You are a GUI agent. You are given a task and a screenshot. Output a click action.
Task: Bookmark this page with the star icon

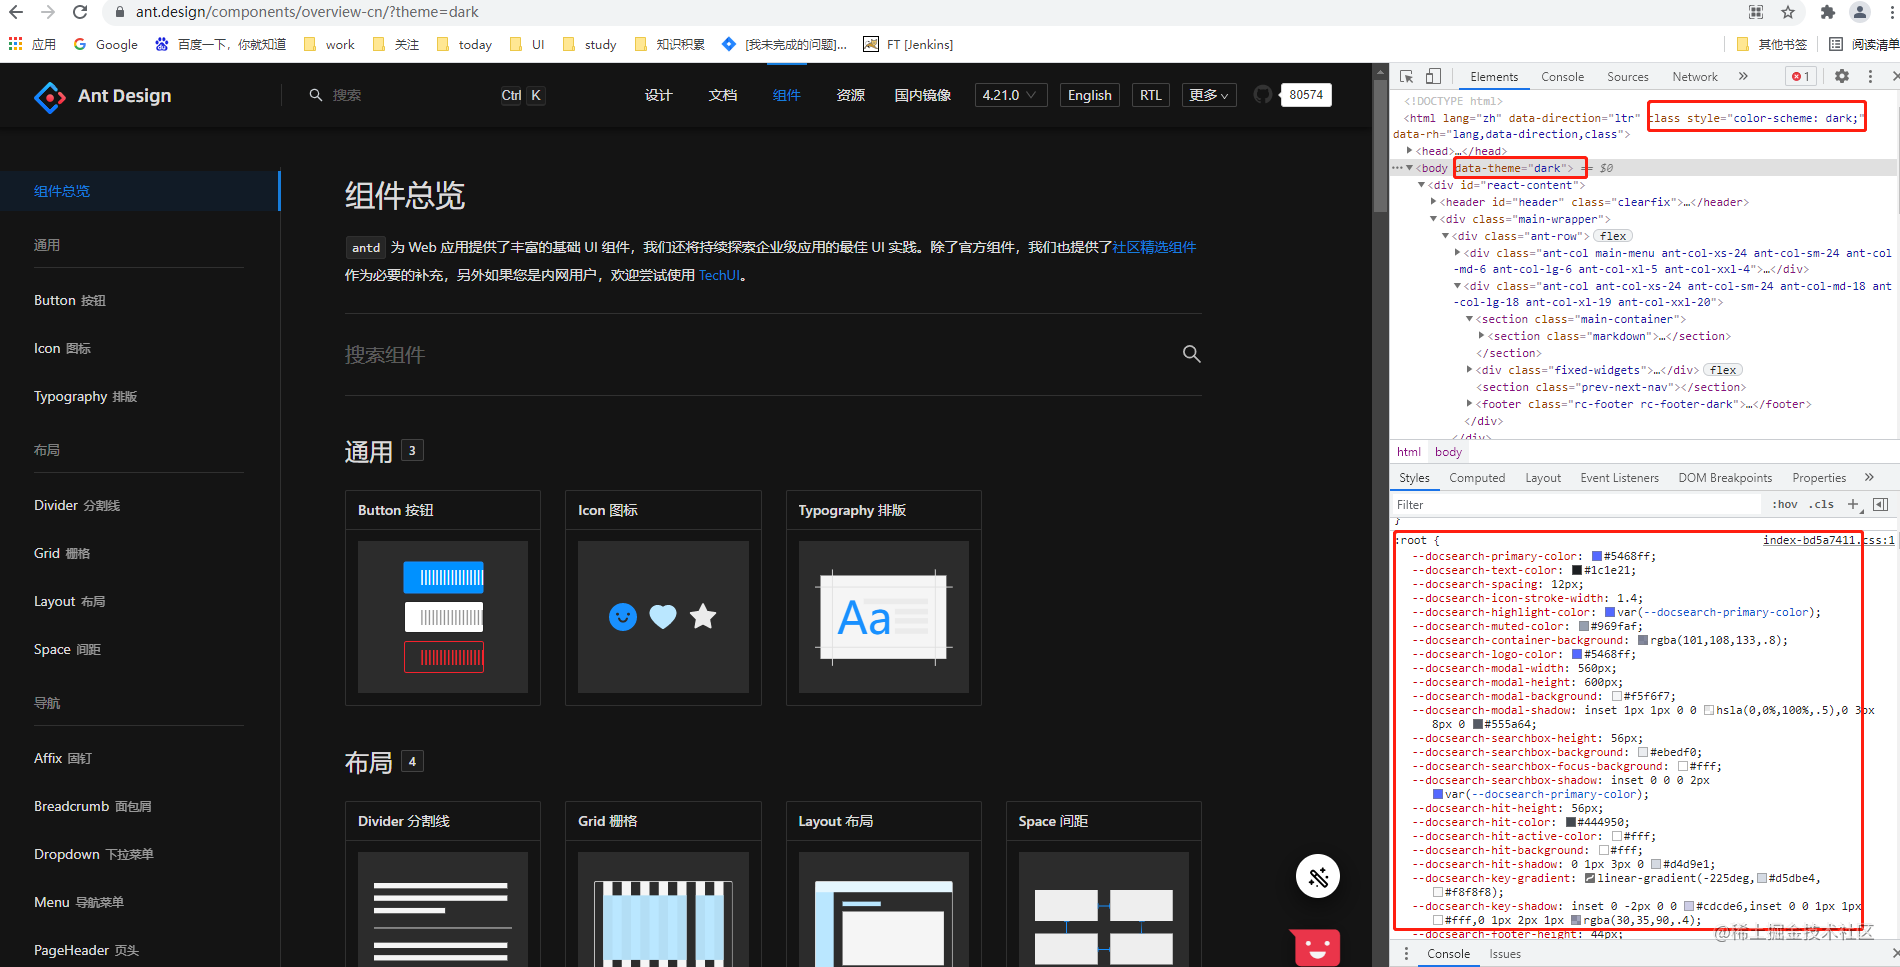(x=1788, y=12)
